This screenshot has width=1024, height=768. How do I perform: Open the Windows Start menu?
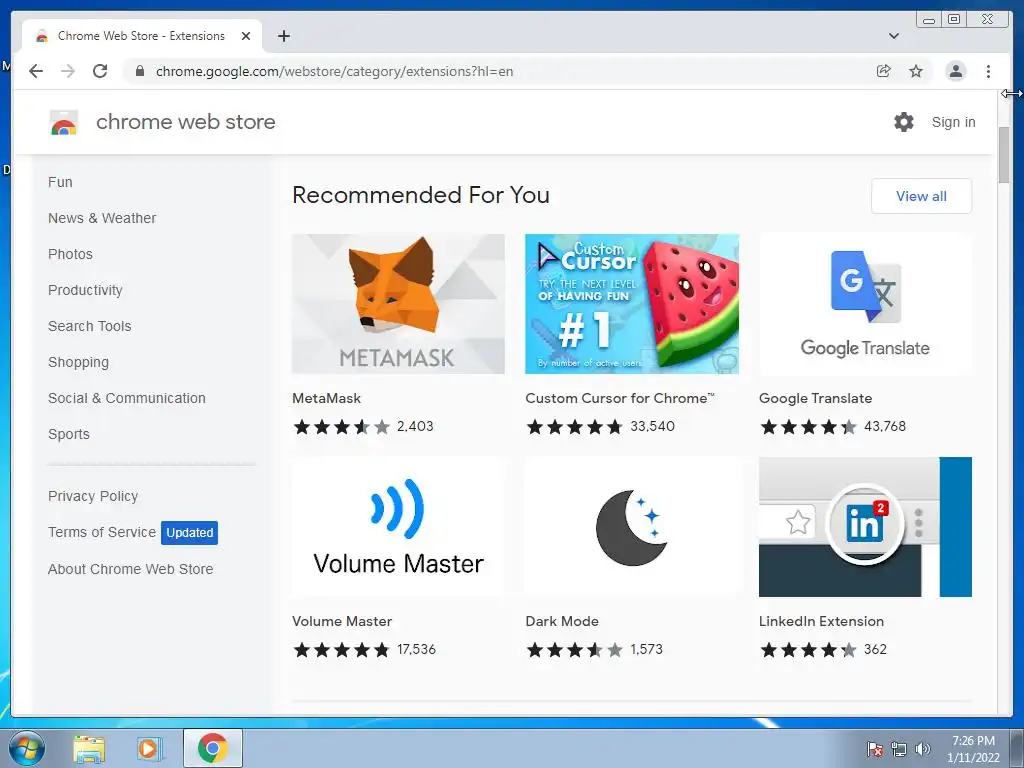point(27,748)
